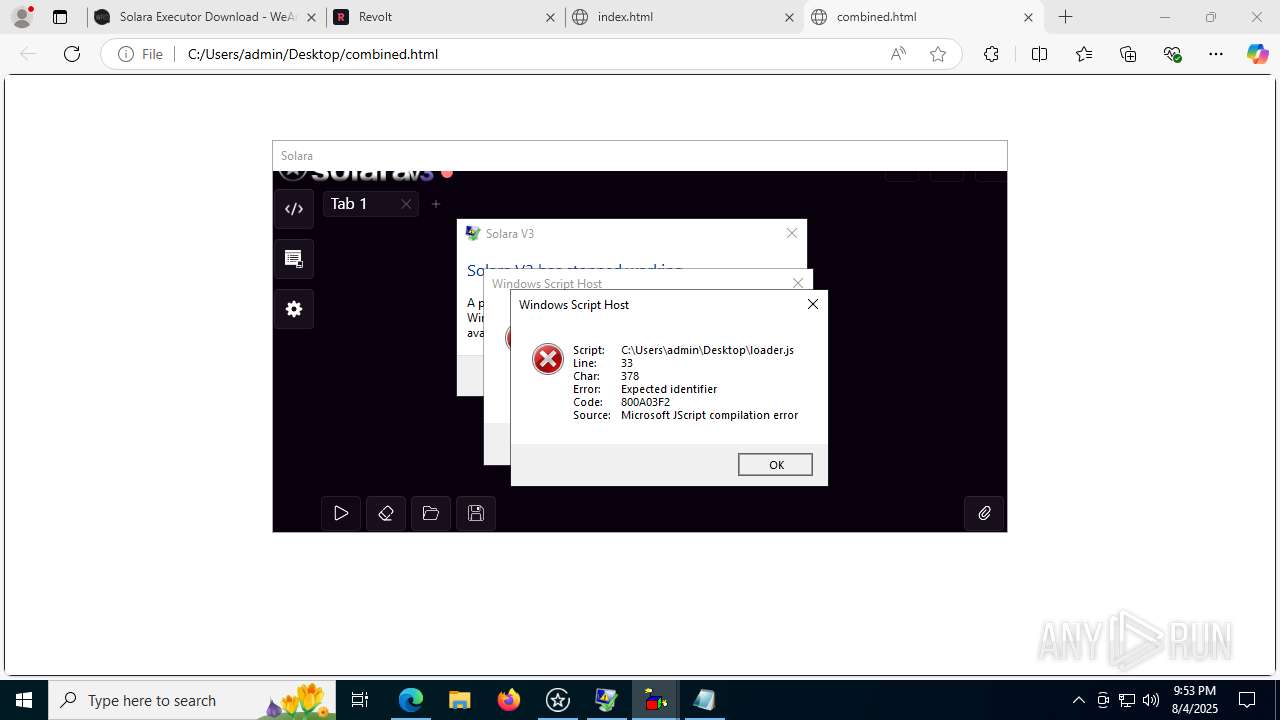The height and width of the screenshot is (720, 1280).
Task: Click the 'Expected identifier' error text
Action: [669, 389]
